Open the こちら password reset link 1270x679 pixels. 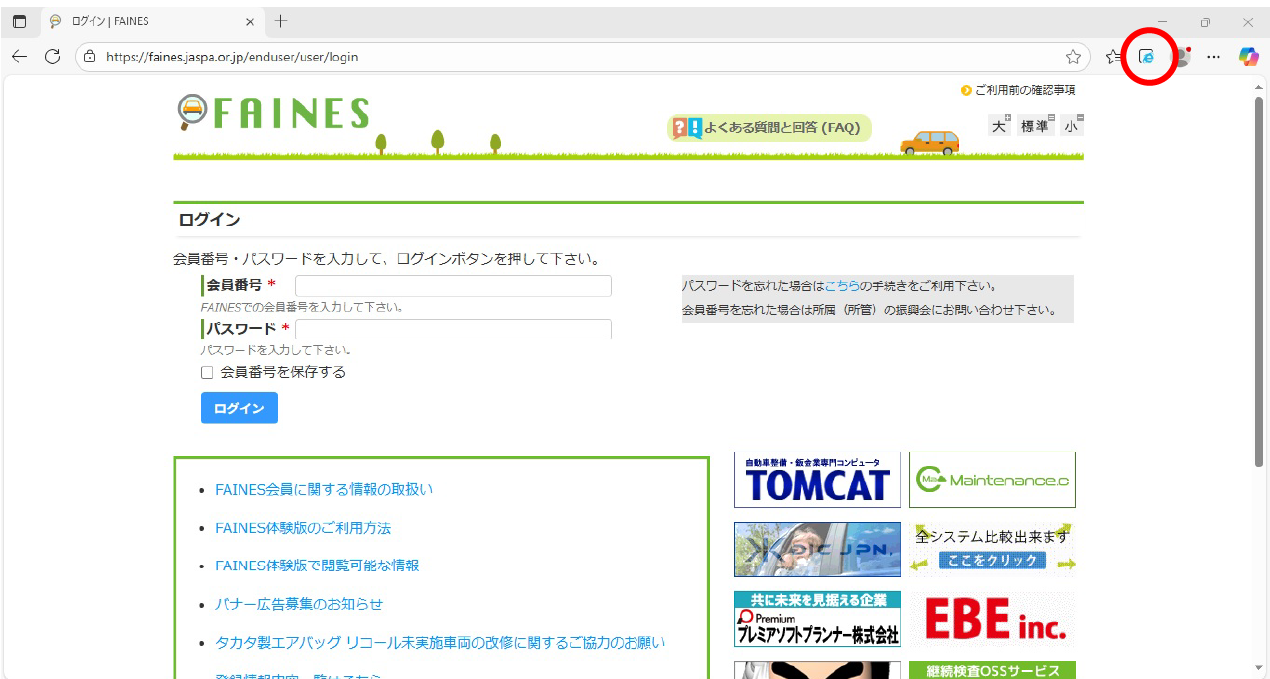(x=845, y=285)
